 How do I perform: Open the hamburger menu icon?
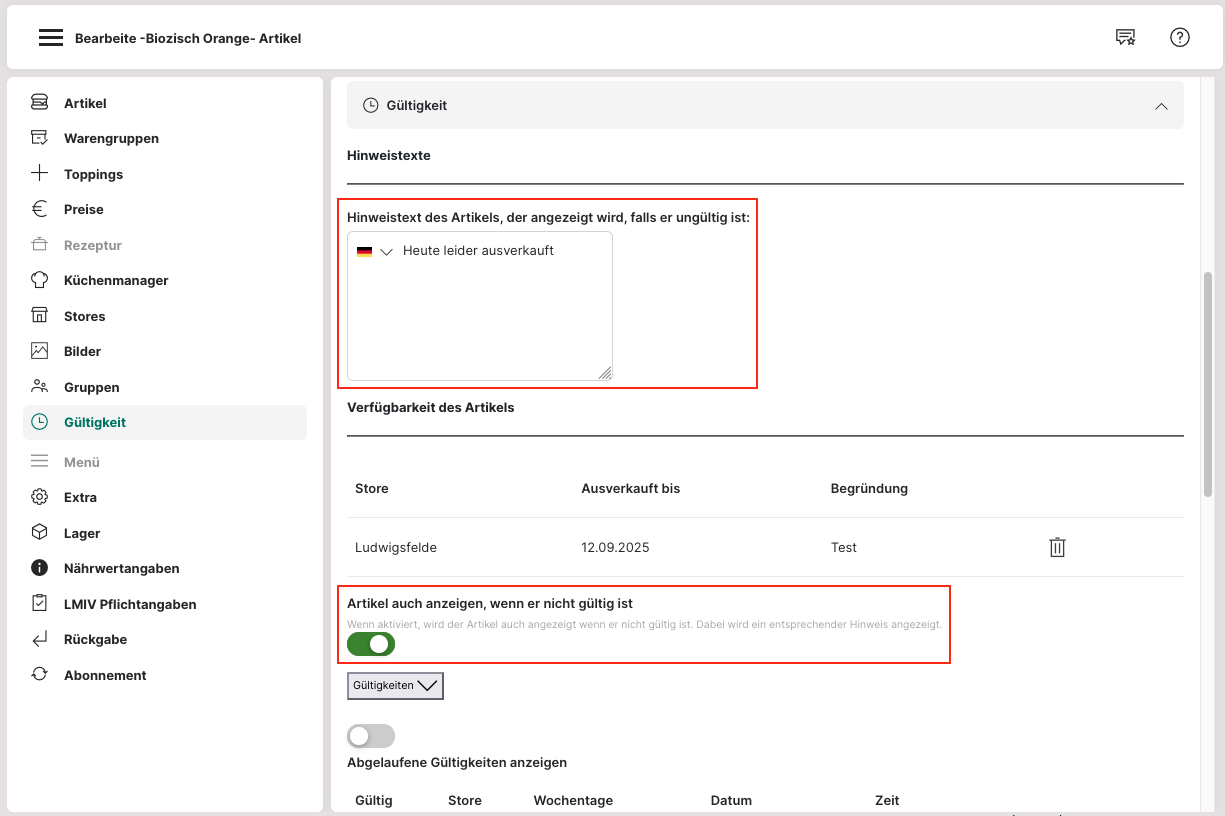point(50,38)
